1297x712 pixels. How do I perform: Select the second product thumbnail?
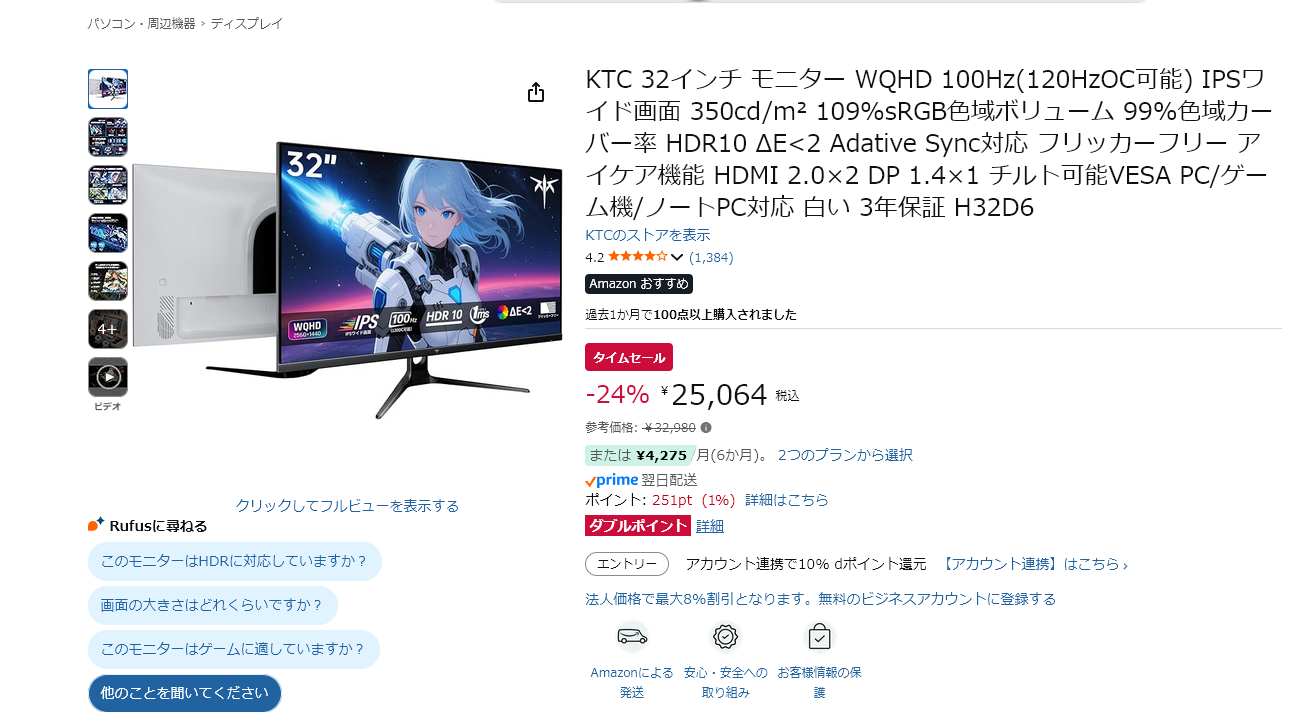tap(108, 137)
